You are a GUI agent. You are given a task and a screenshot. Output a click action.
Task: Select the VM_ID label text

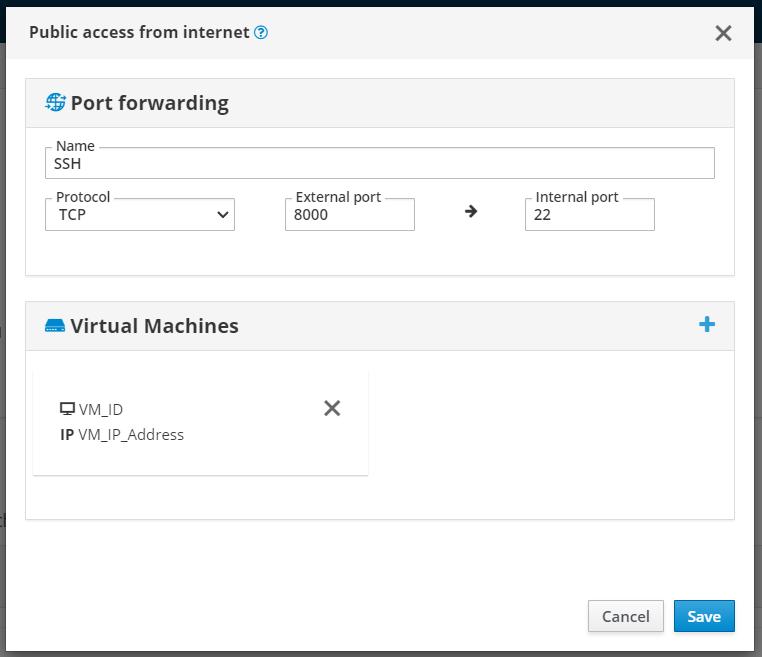click(x=101, y=409)
